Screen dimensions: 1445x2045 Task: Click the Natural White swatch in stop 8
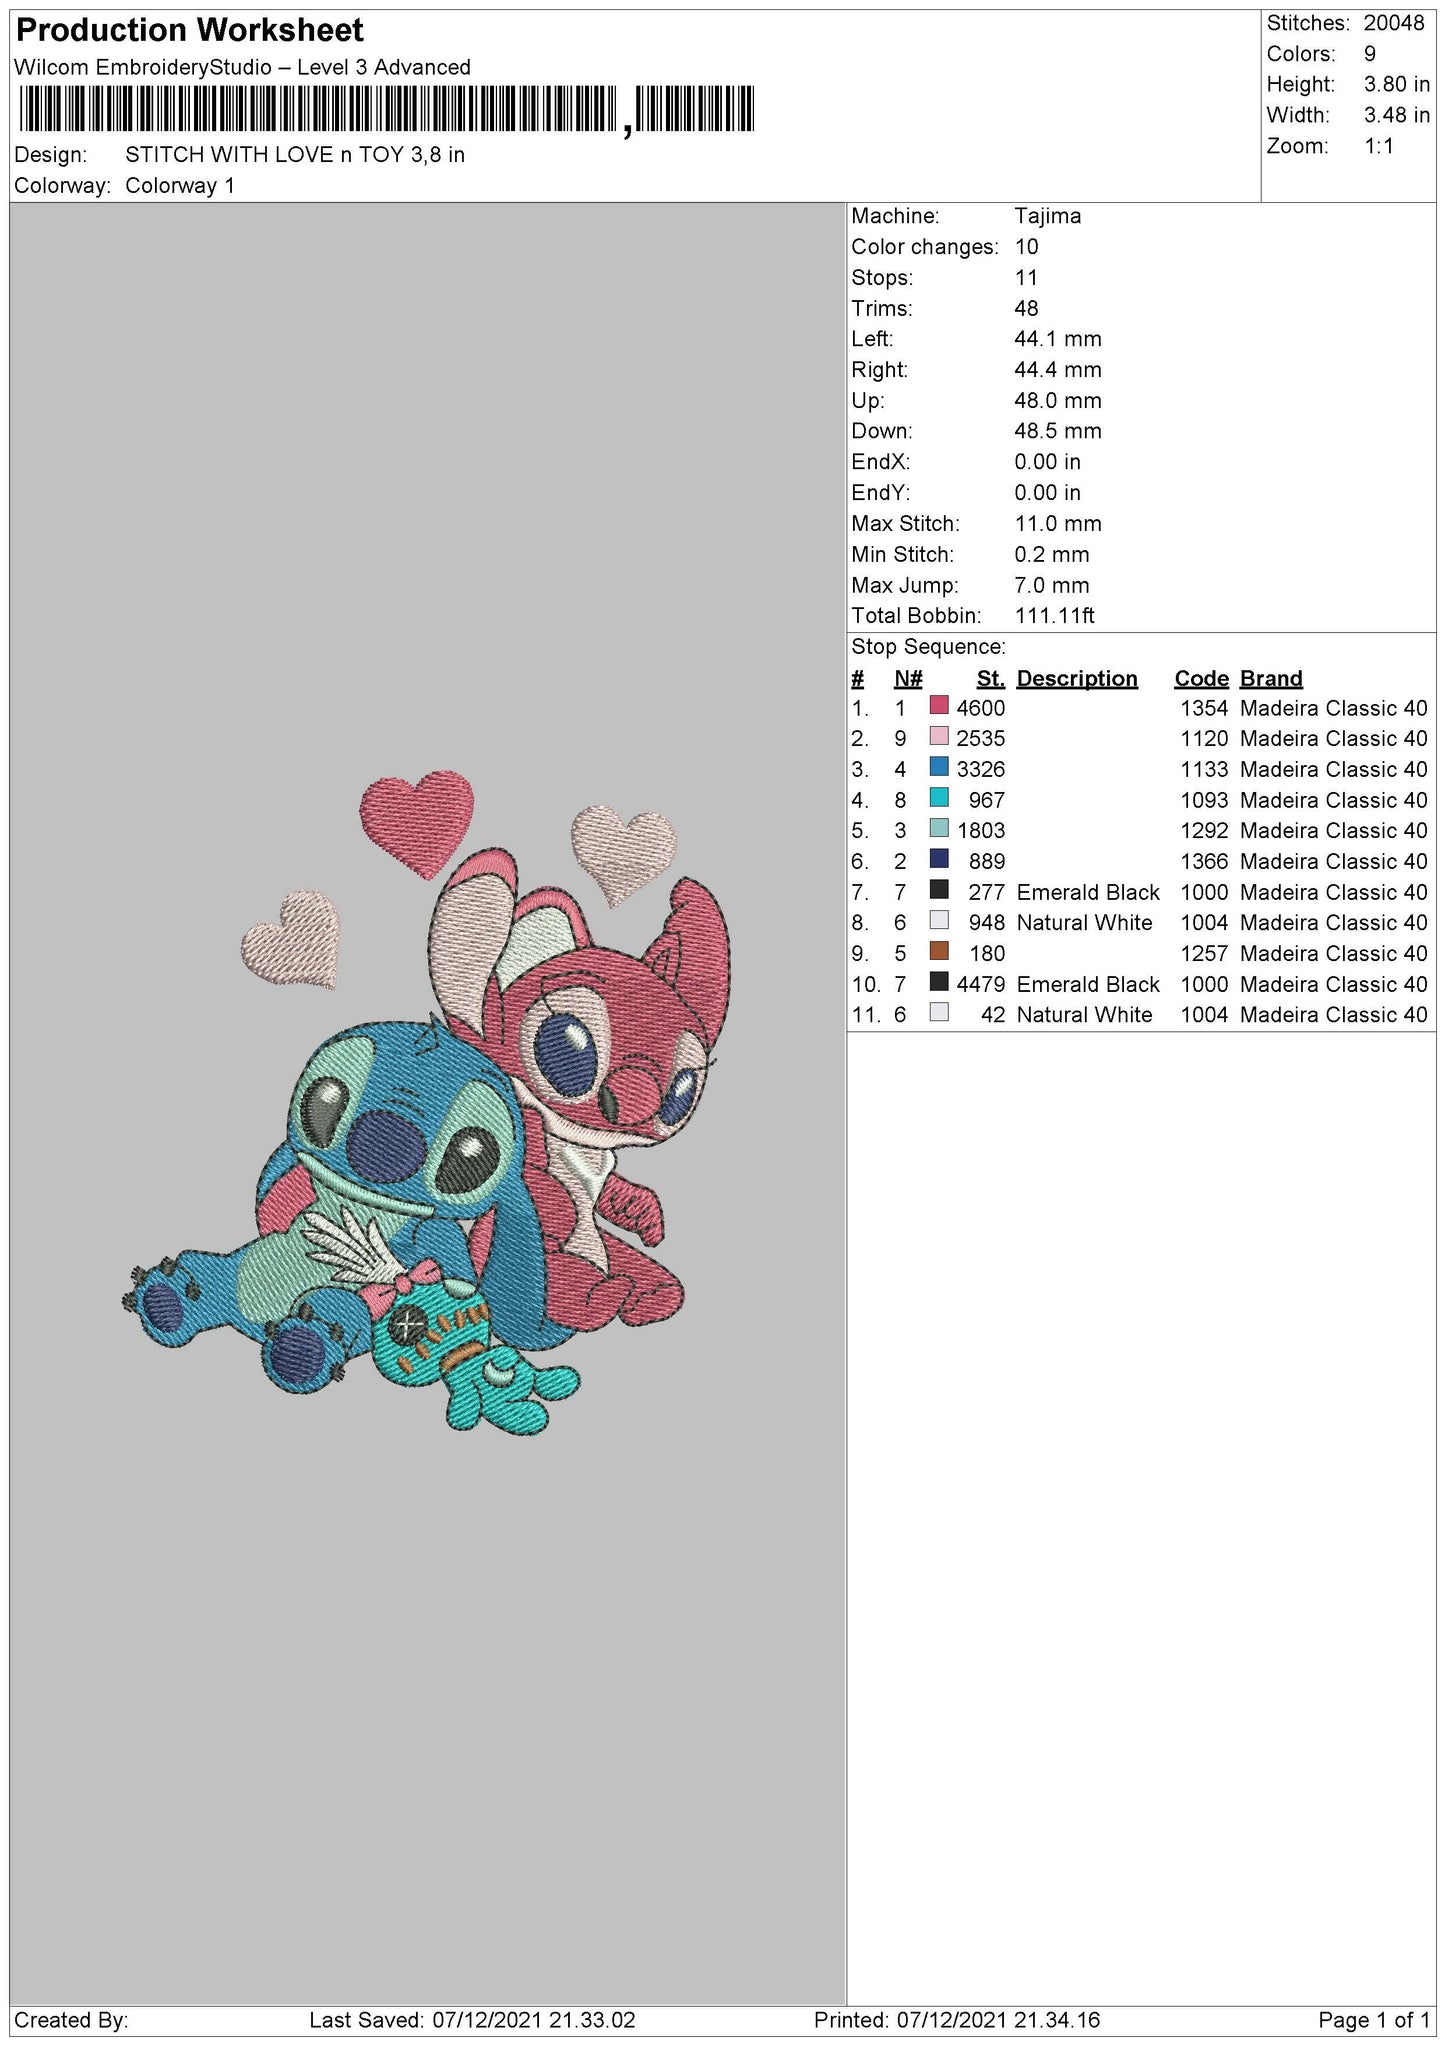[938, 921]
